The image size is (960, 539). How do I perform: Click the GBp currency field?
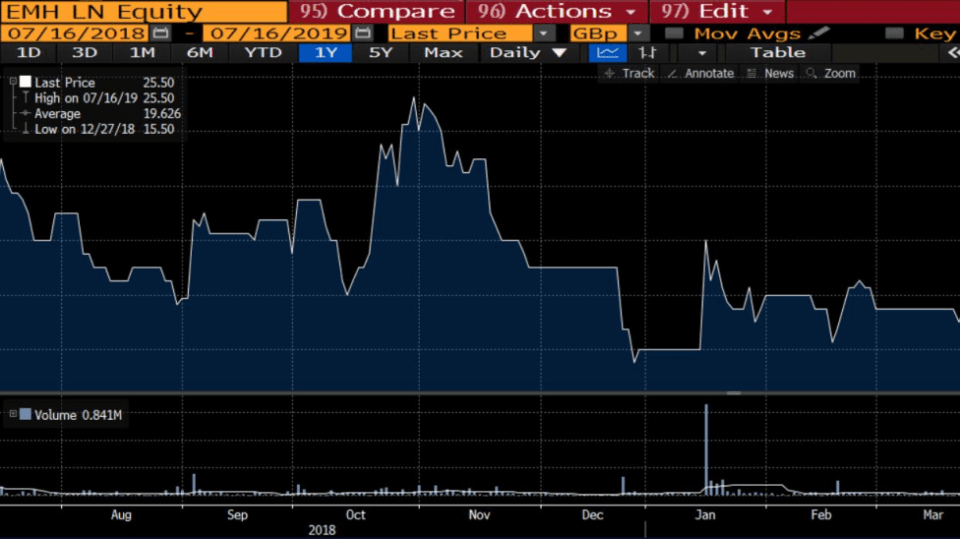[598, 33]
